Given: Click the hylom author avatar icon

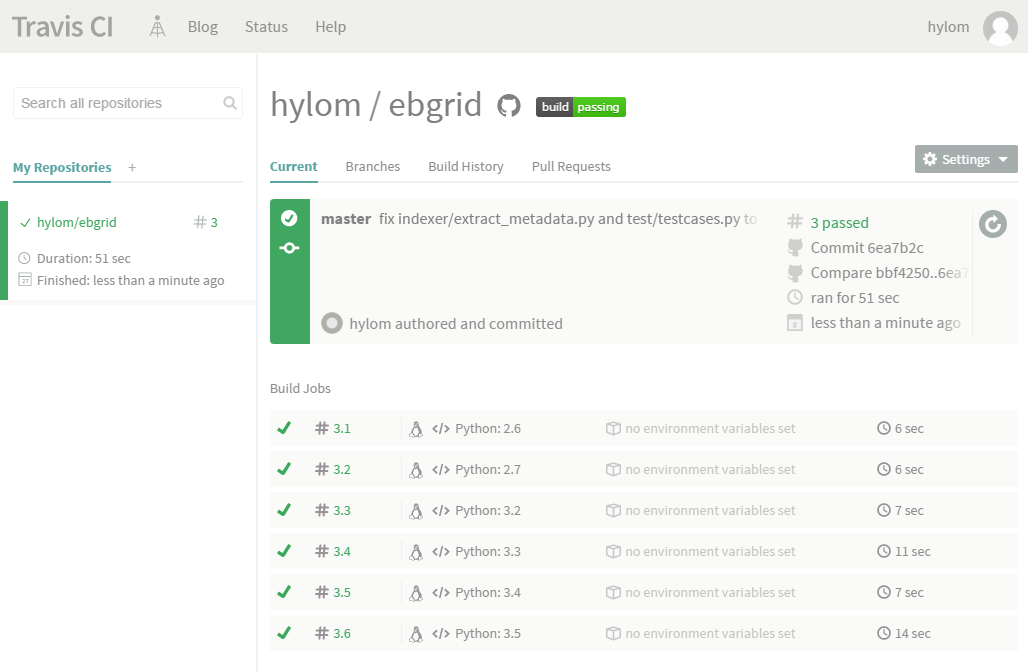Looking at the screenshot, I should click(332, 323).
